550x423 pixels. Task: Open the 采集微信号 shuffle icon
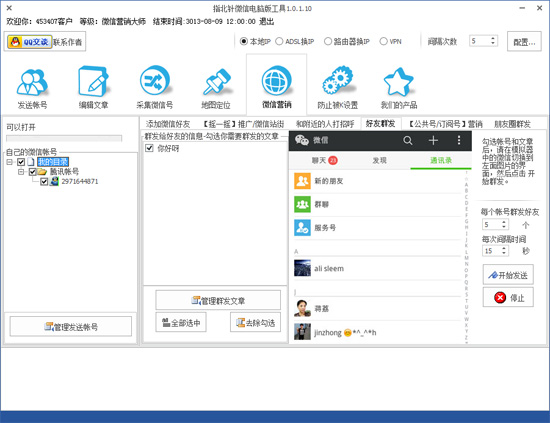pyautogui.click(x=155, y=81)
